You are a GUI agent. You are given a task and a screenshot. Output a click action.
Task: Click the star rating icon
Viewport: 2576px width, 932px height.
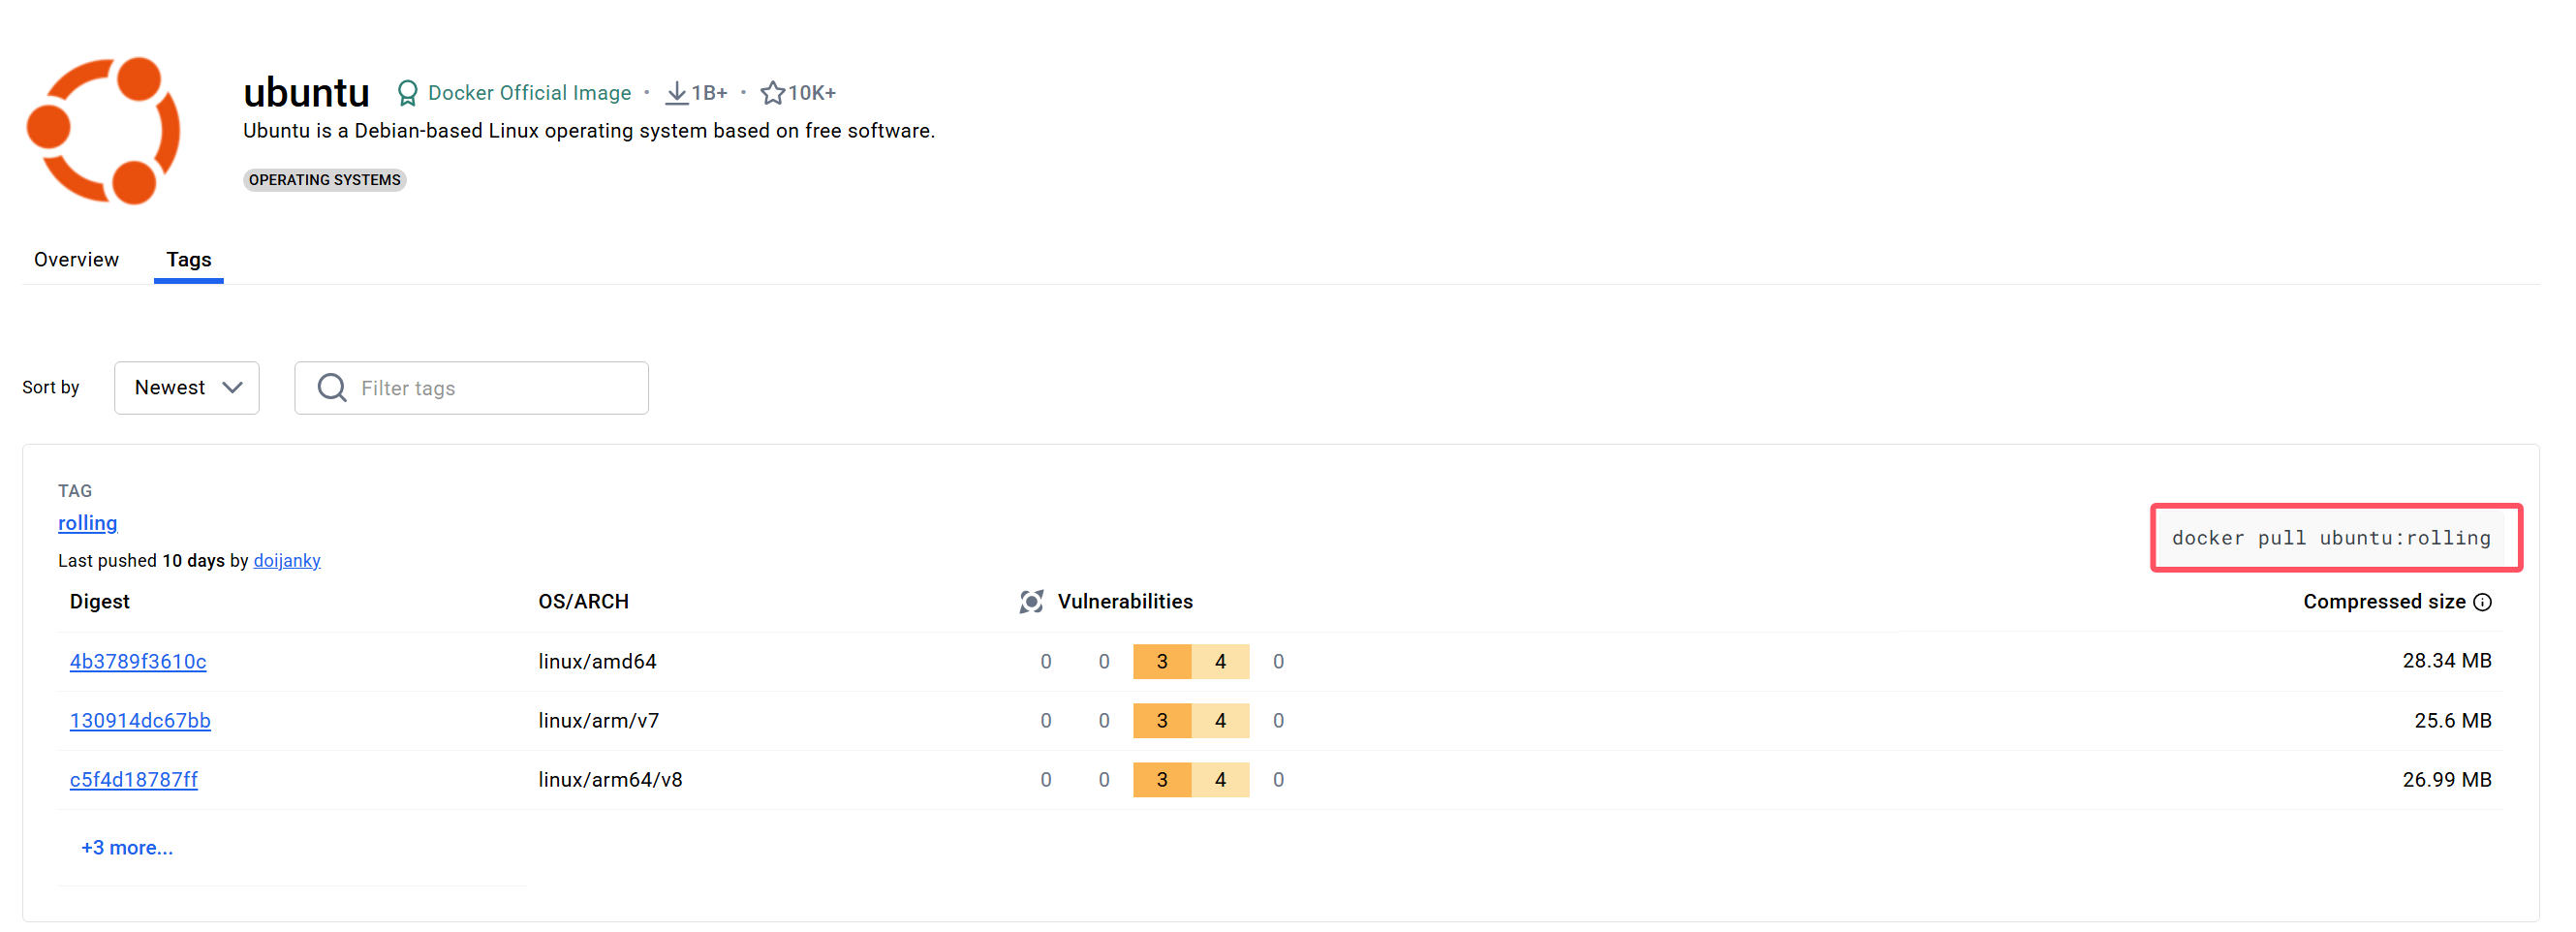(x=772, y=93)
